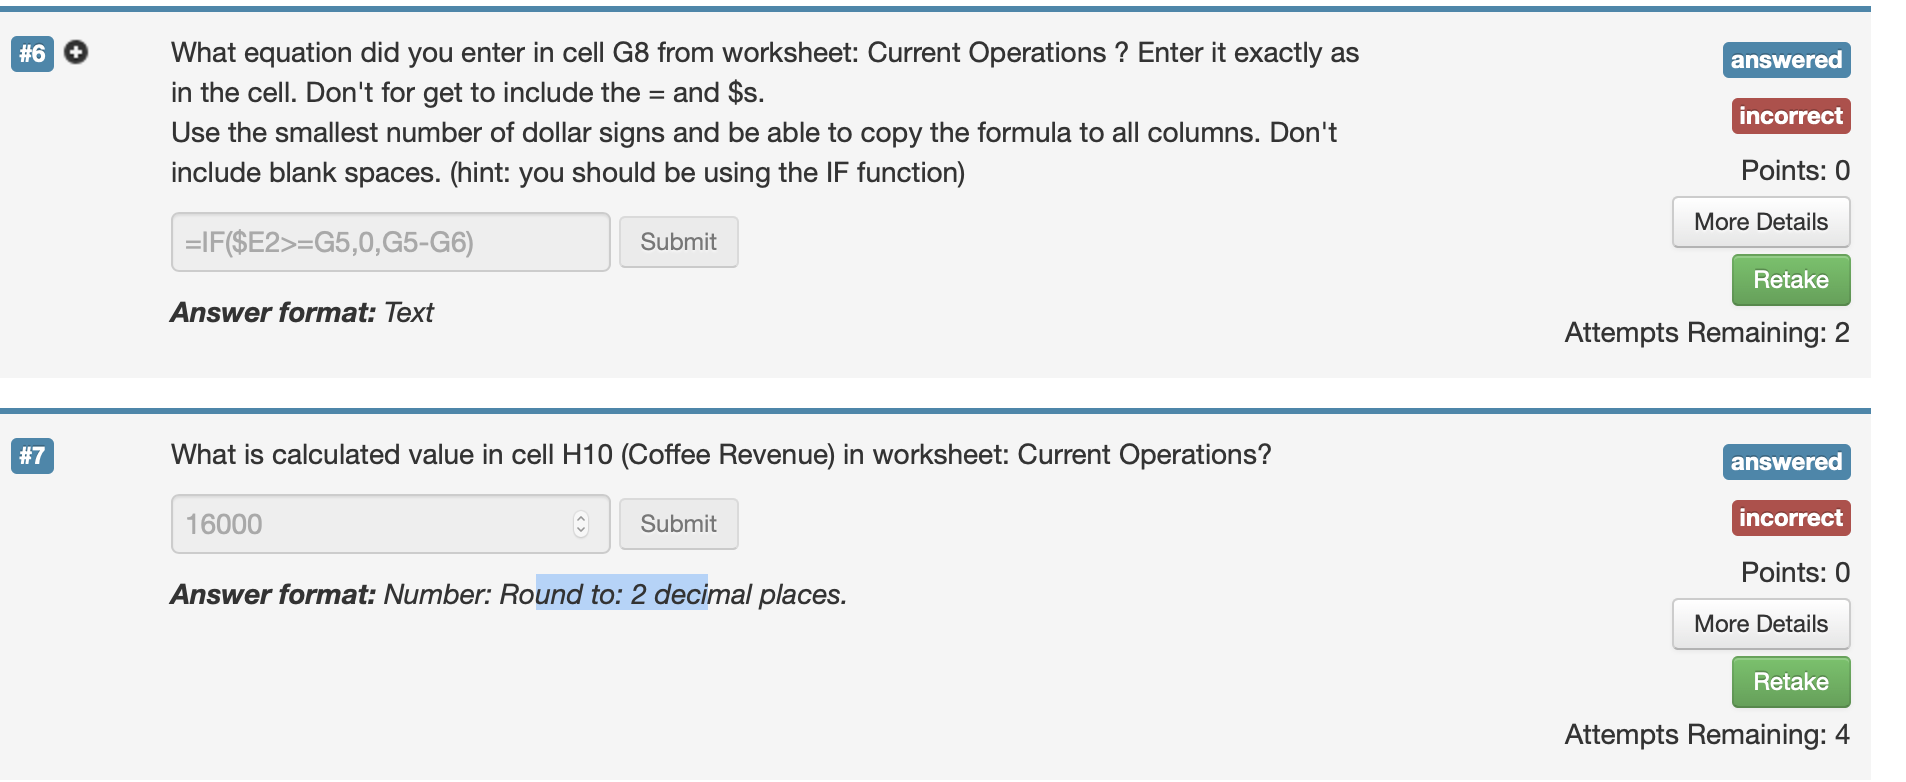Click the highlighted 'Round to: 2 decimal' text
Viewport: 1906px width, 782px height.
coord(621,594)
